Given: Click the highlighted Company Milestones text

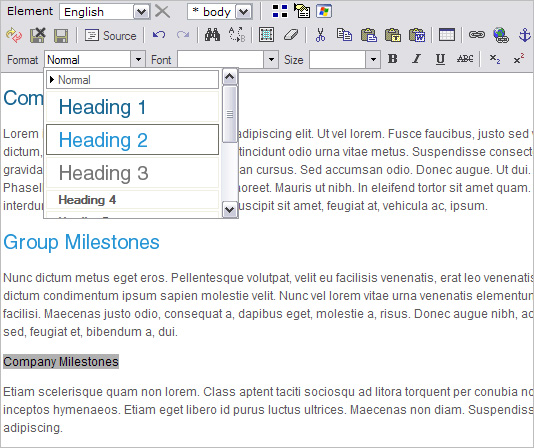Looking at the screenshot, I should 61,361.
